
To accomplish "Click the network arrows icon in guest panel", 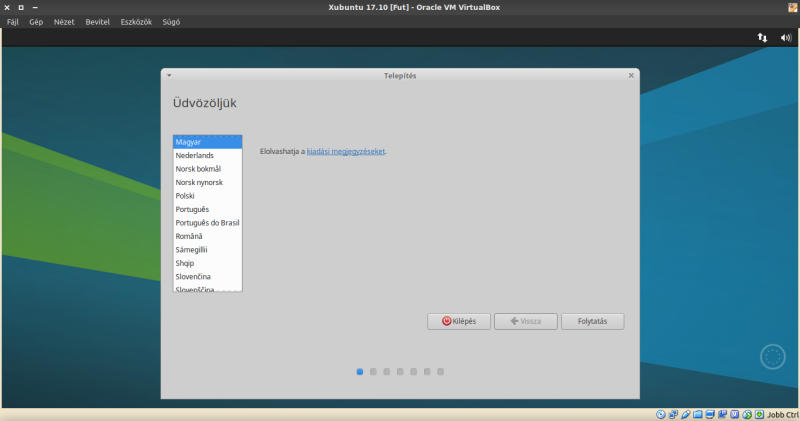I will (762, 37).
